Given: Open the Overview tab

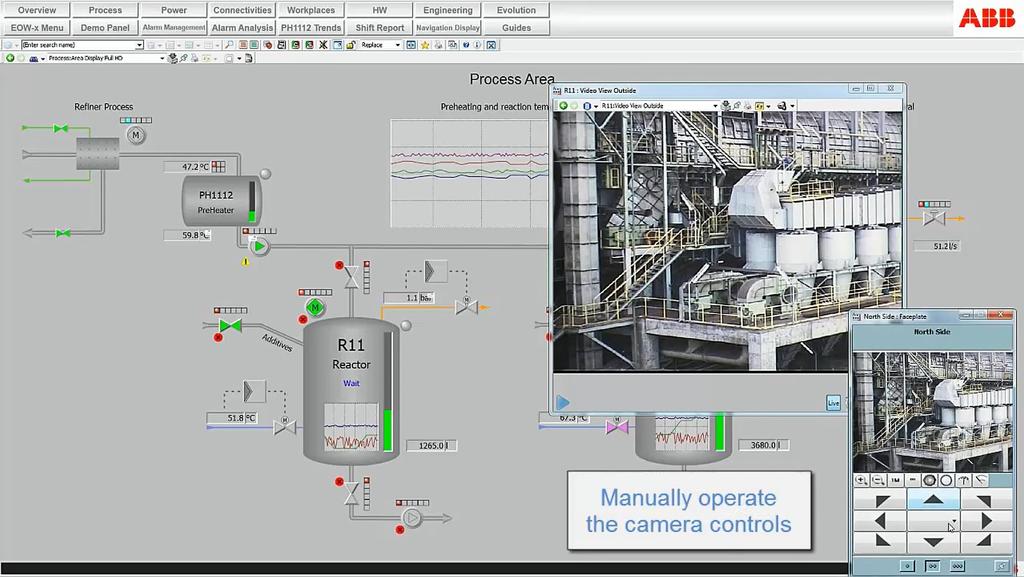Looking at the screenshot, I should pyautogui.click(x=37, y=10).
